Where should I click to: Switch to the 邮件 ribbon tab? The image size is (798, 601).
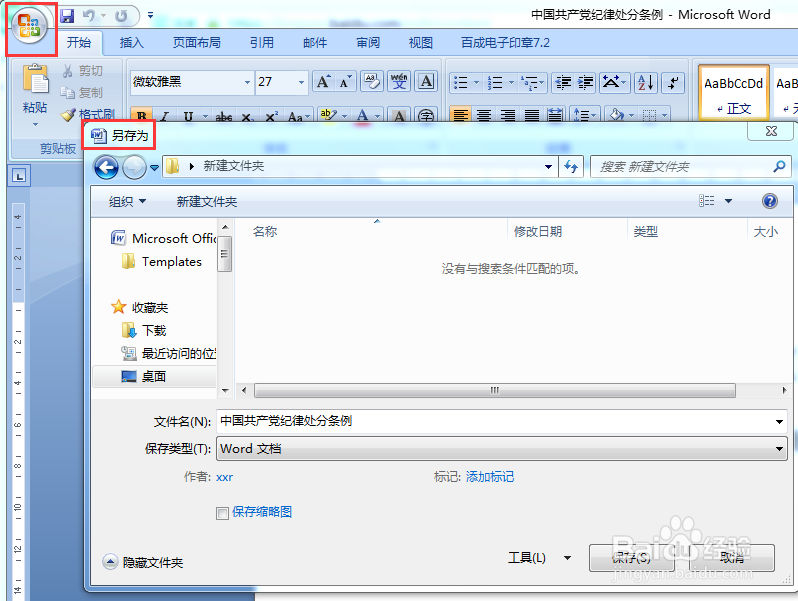click(315, 43)
